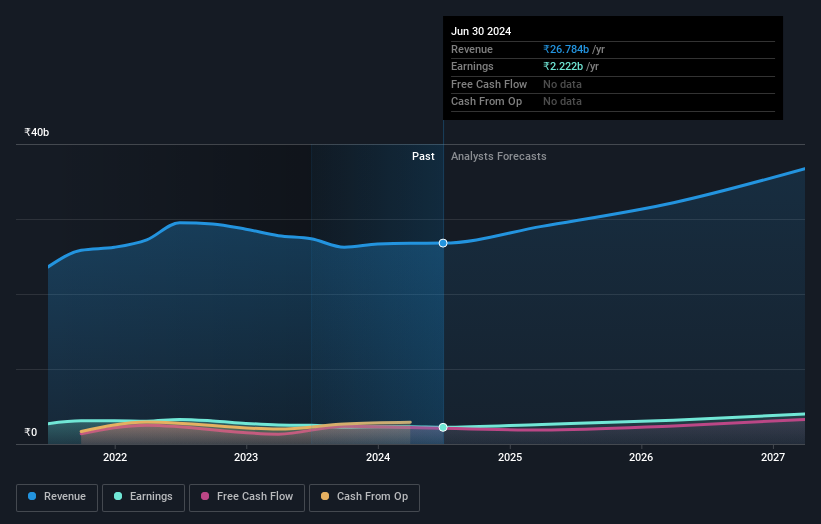Viewport: 821px width, 524px height.
Task: Toggle the Cash From Op legend button
Action: click(x=364, y=497)
